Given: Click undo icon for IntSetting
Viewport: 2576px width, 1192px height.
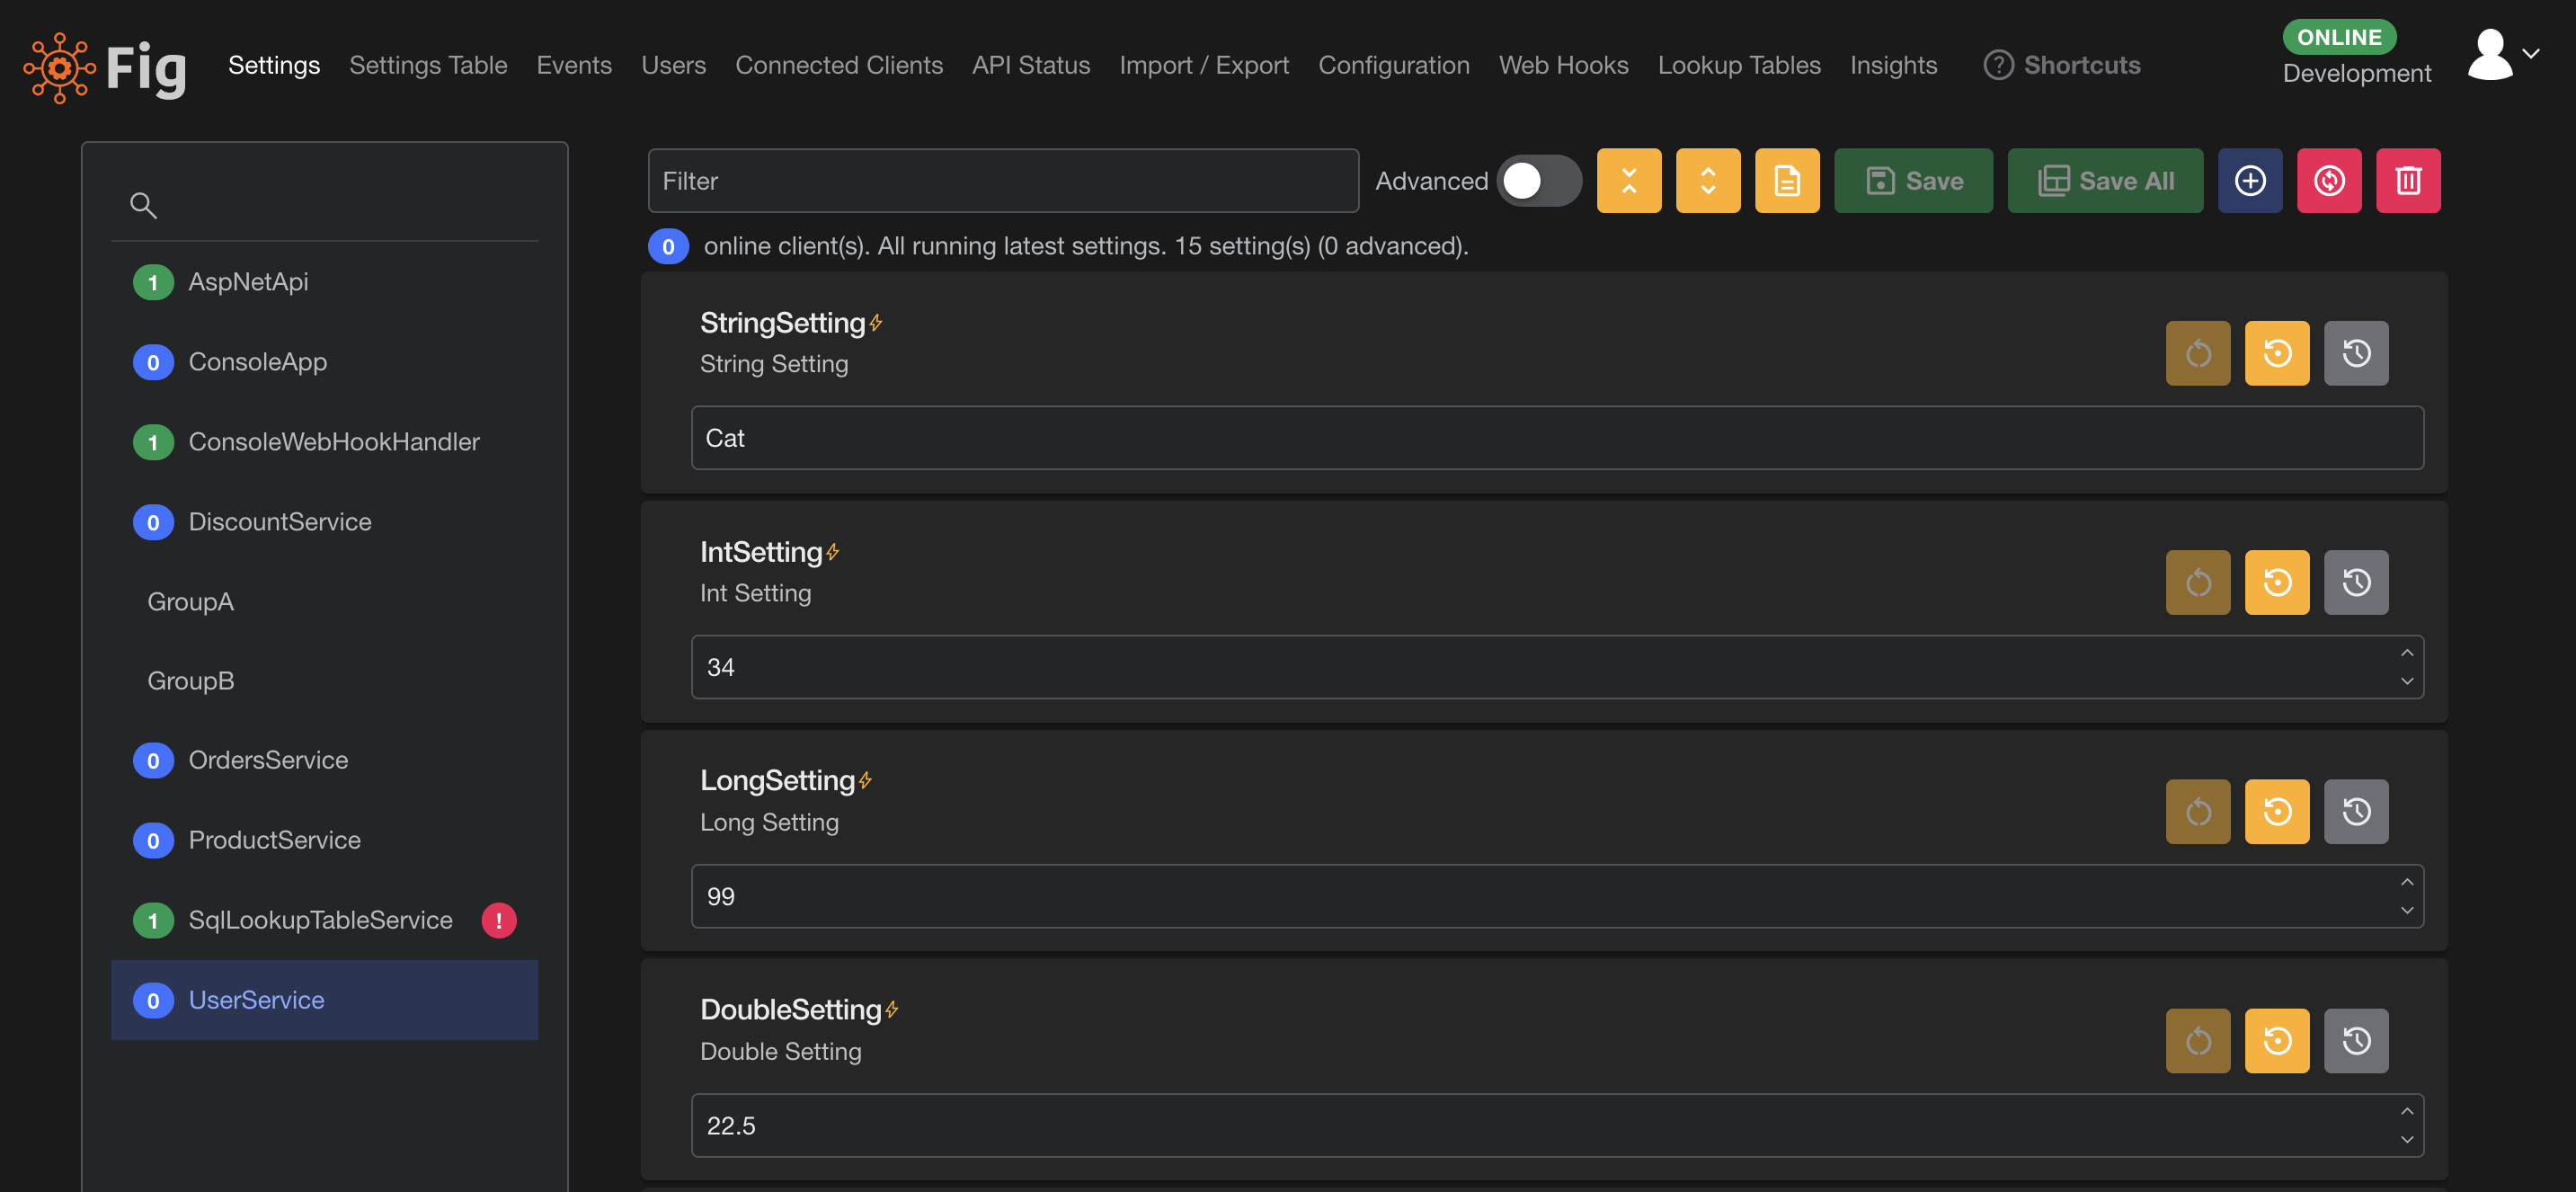Looking at the screenshot, I should pyautogui.click(x=2198, y=582).
